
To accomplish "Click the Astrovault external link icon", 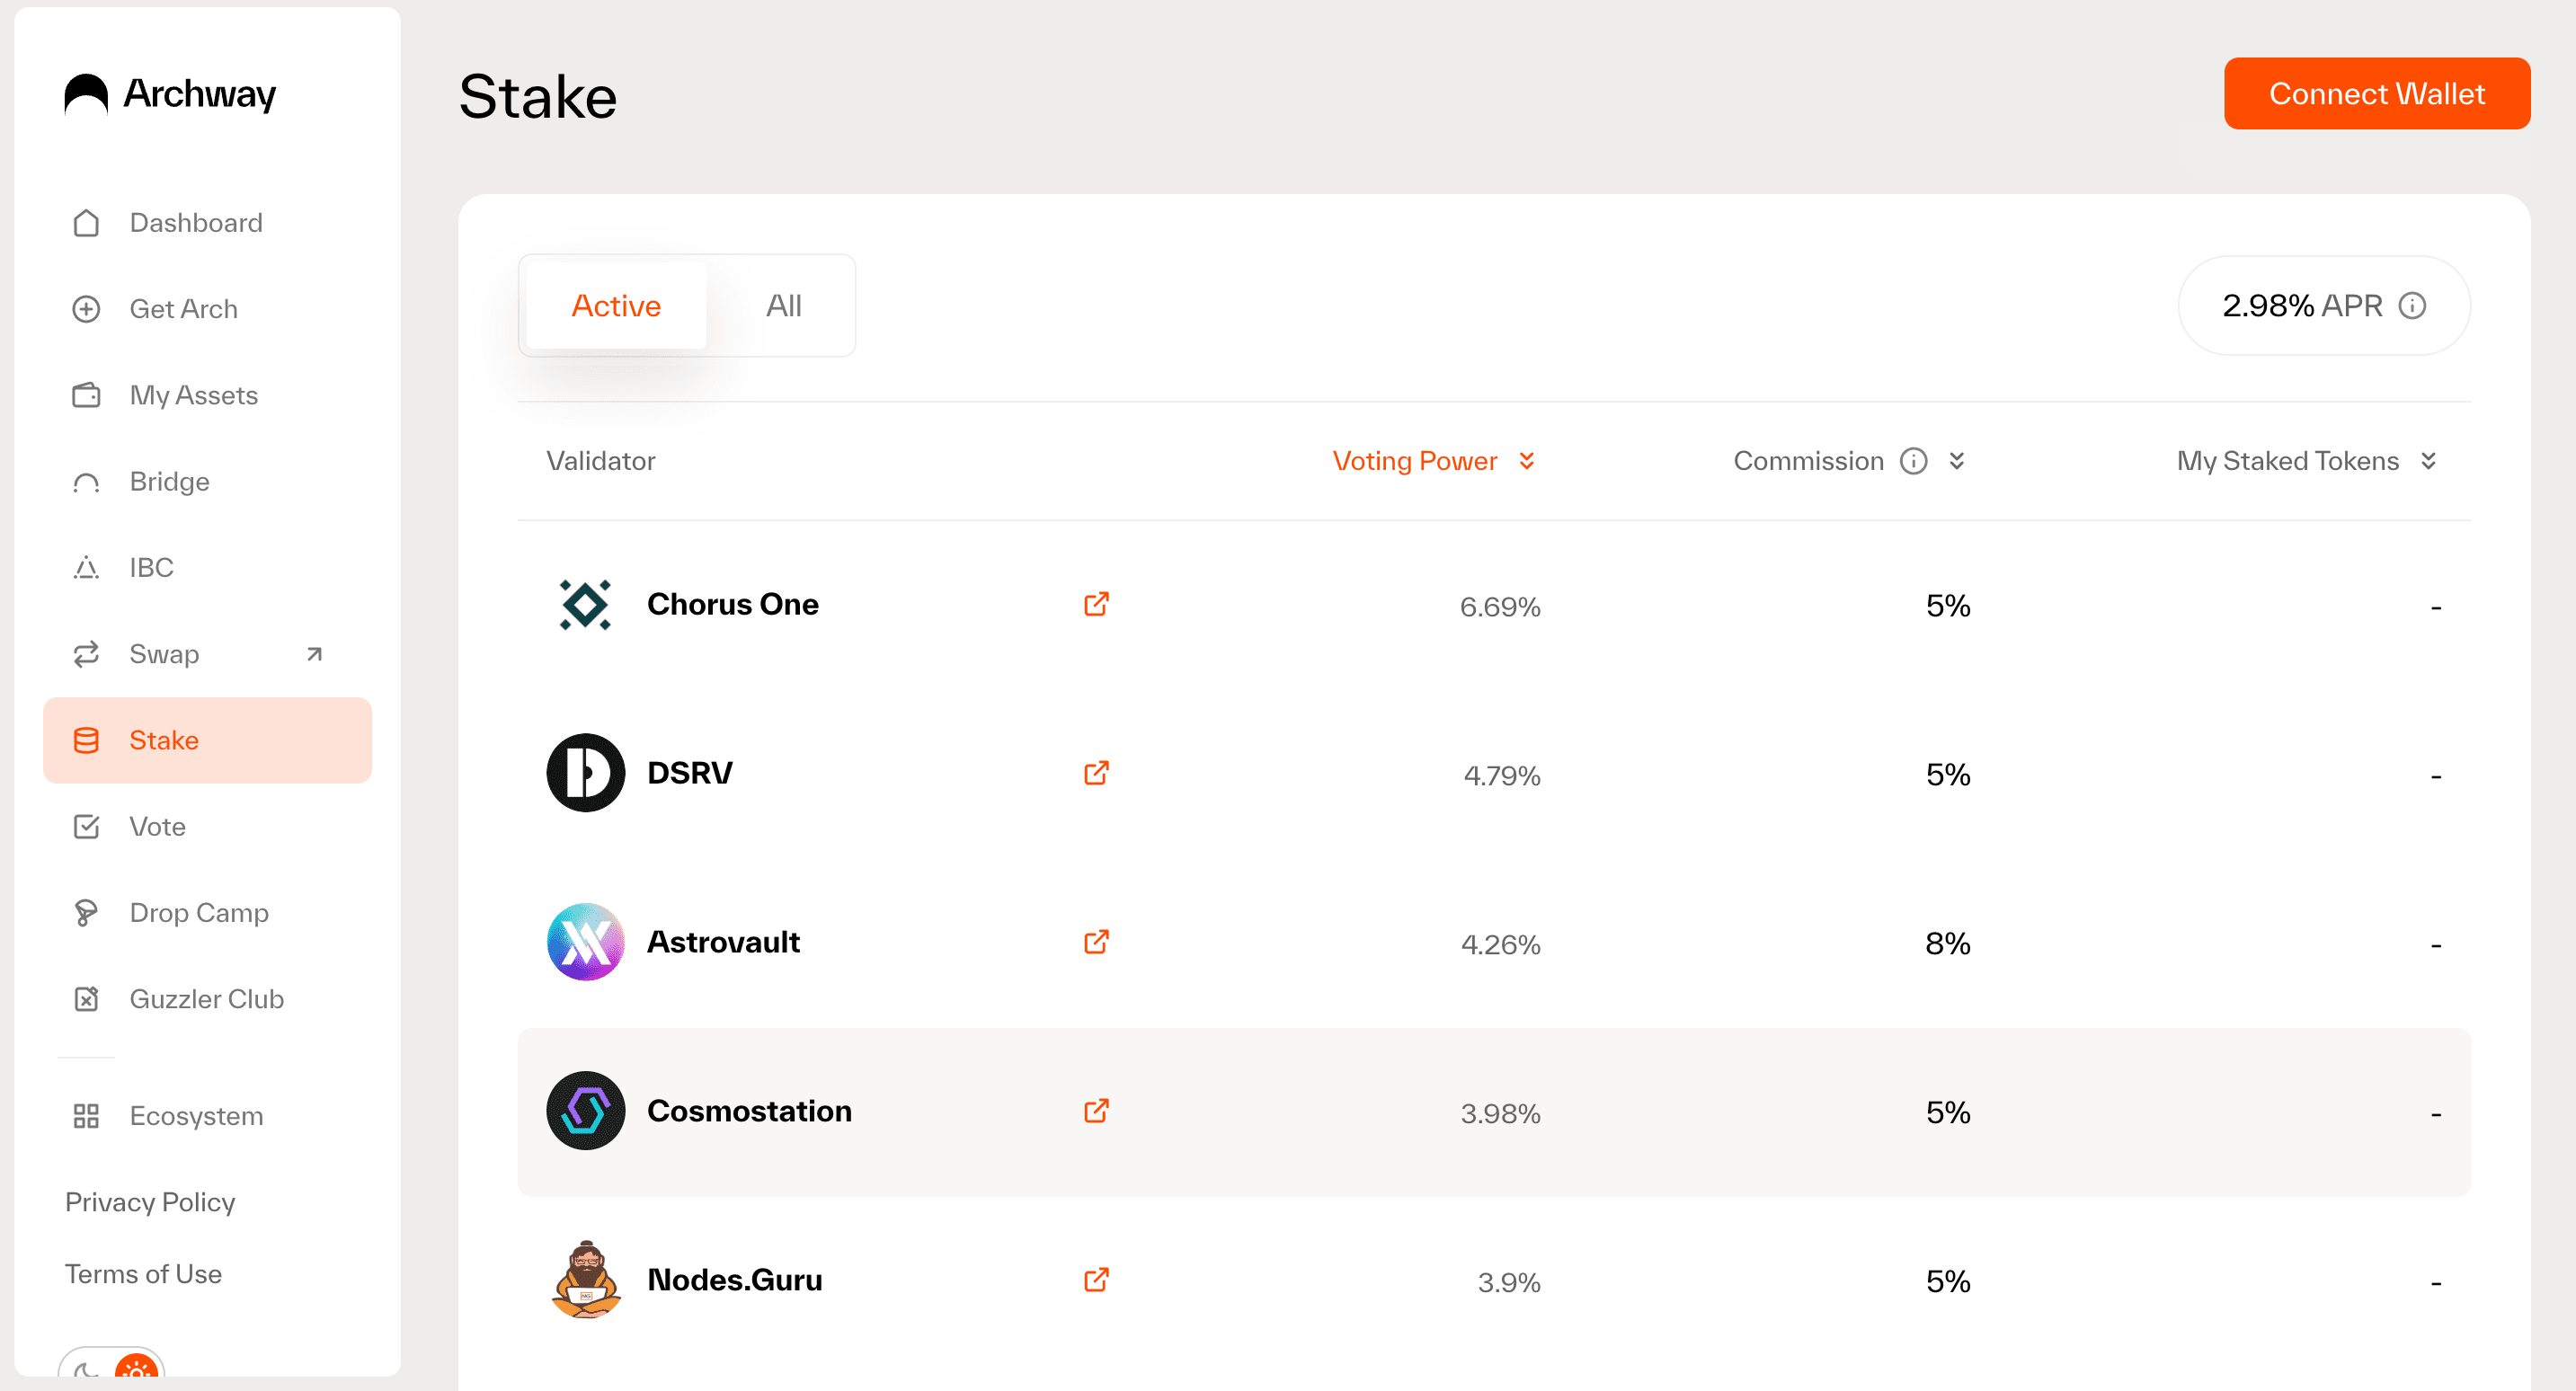I will [1097, 943].
